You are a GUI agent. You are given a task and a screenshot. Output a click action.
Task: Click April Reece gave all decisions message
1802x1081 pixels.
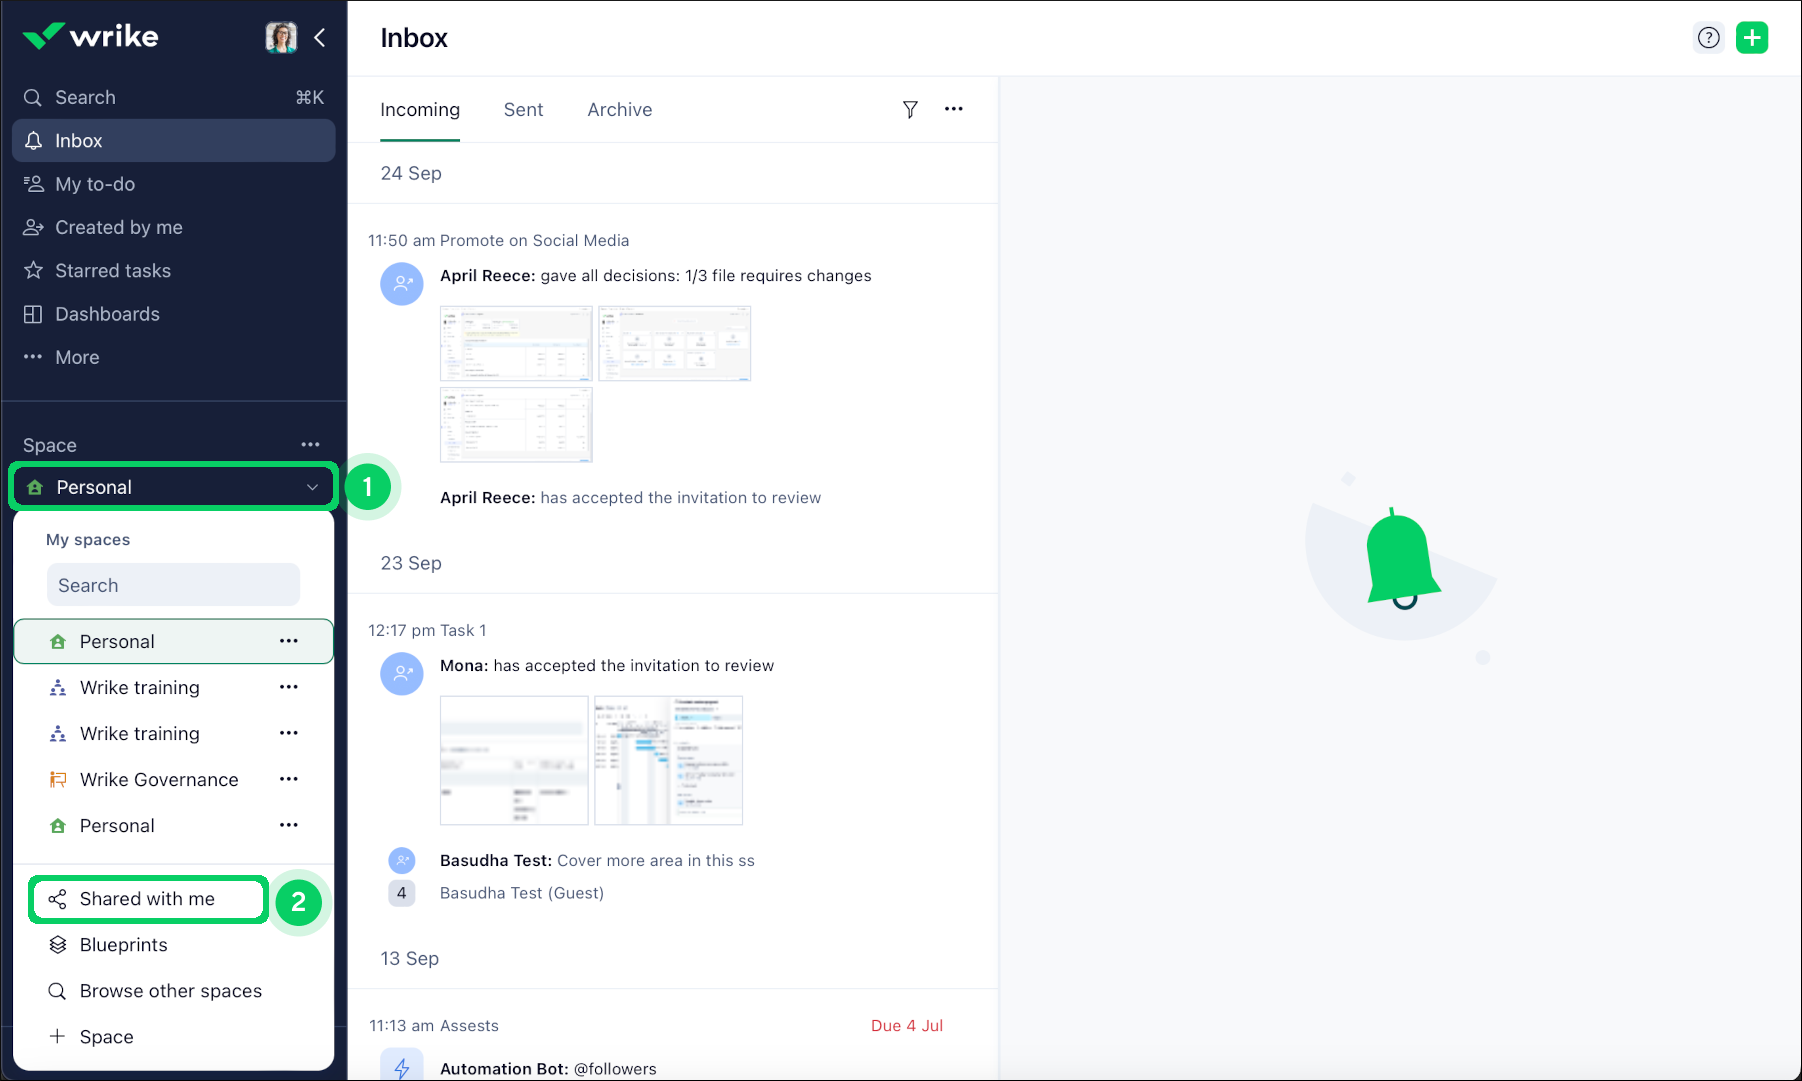tap(656, 276)
